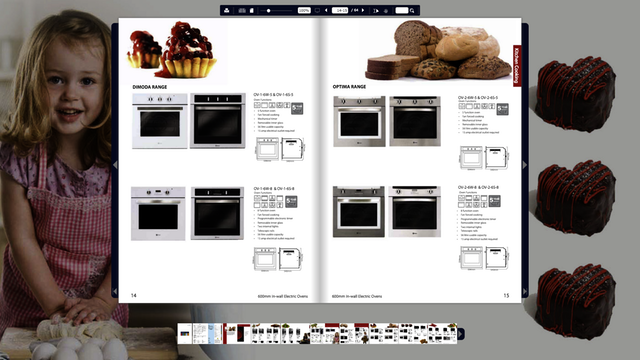Open the second thumbnail with blue column
Screen dimensions: 640x360
point(207,333)
